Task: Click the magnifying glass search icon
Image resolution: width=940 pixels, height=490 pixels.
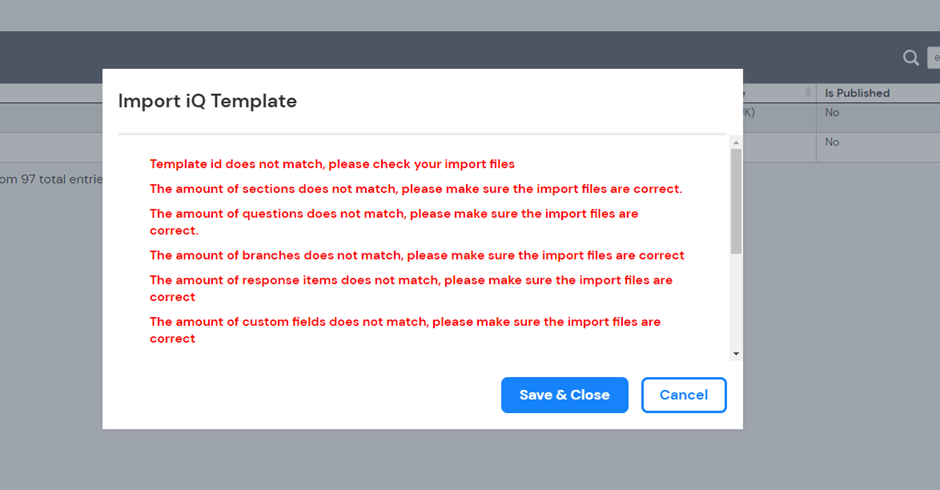Action: pyautogui.click(x=911, y=58)
